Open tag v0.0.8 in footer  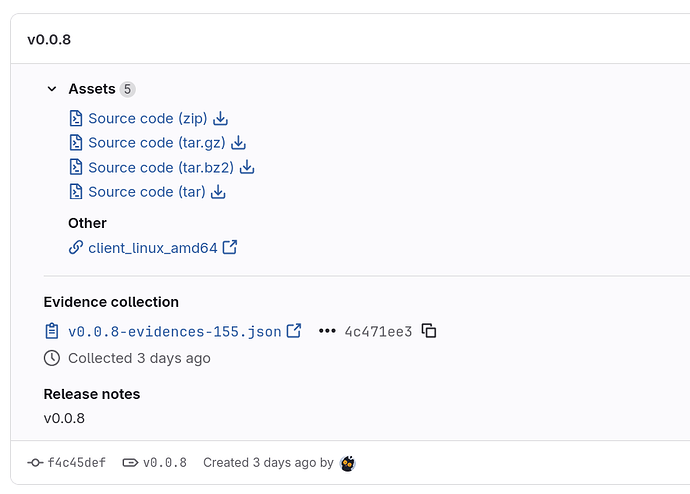tap(164, 463)
